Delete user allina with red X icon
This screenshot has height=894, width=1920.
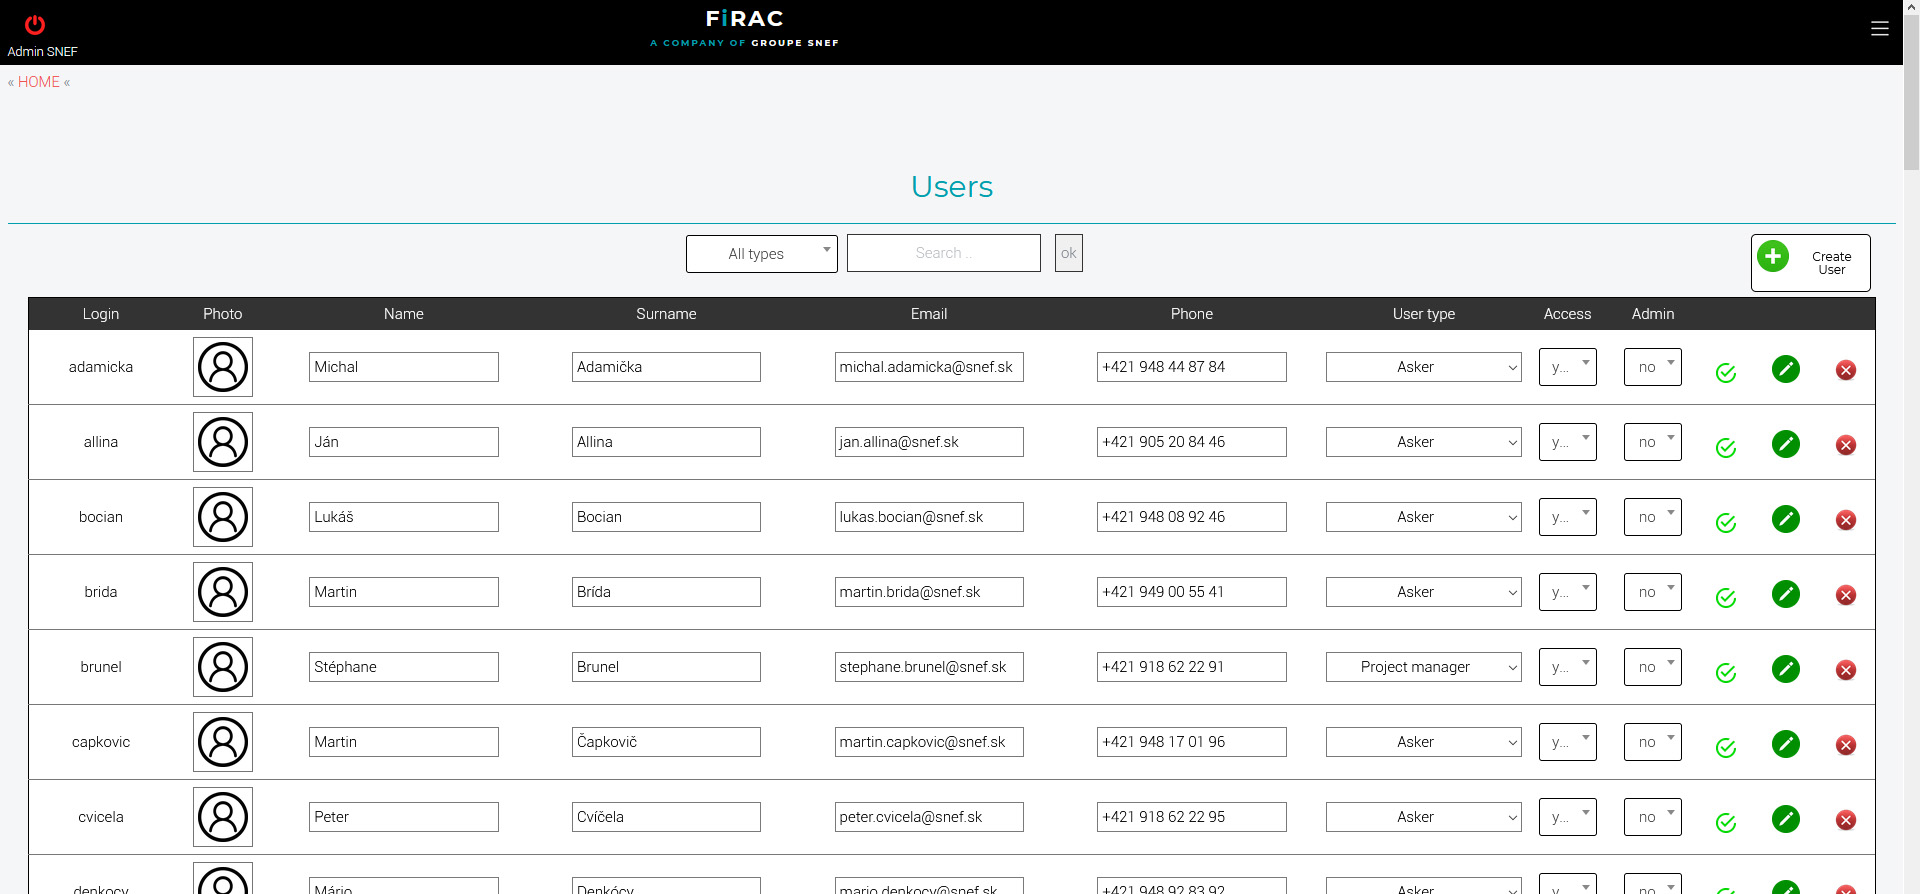[1846, 445]
